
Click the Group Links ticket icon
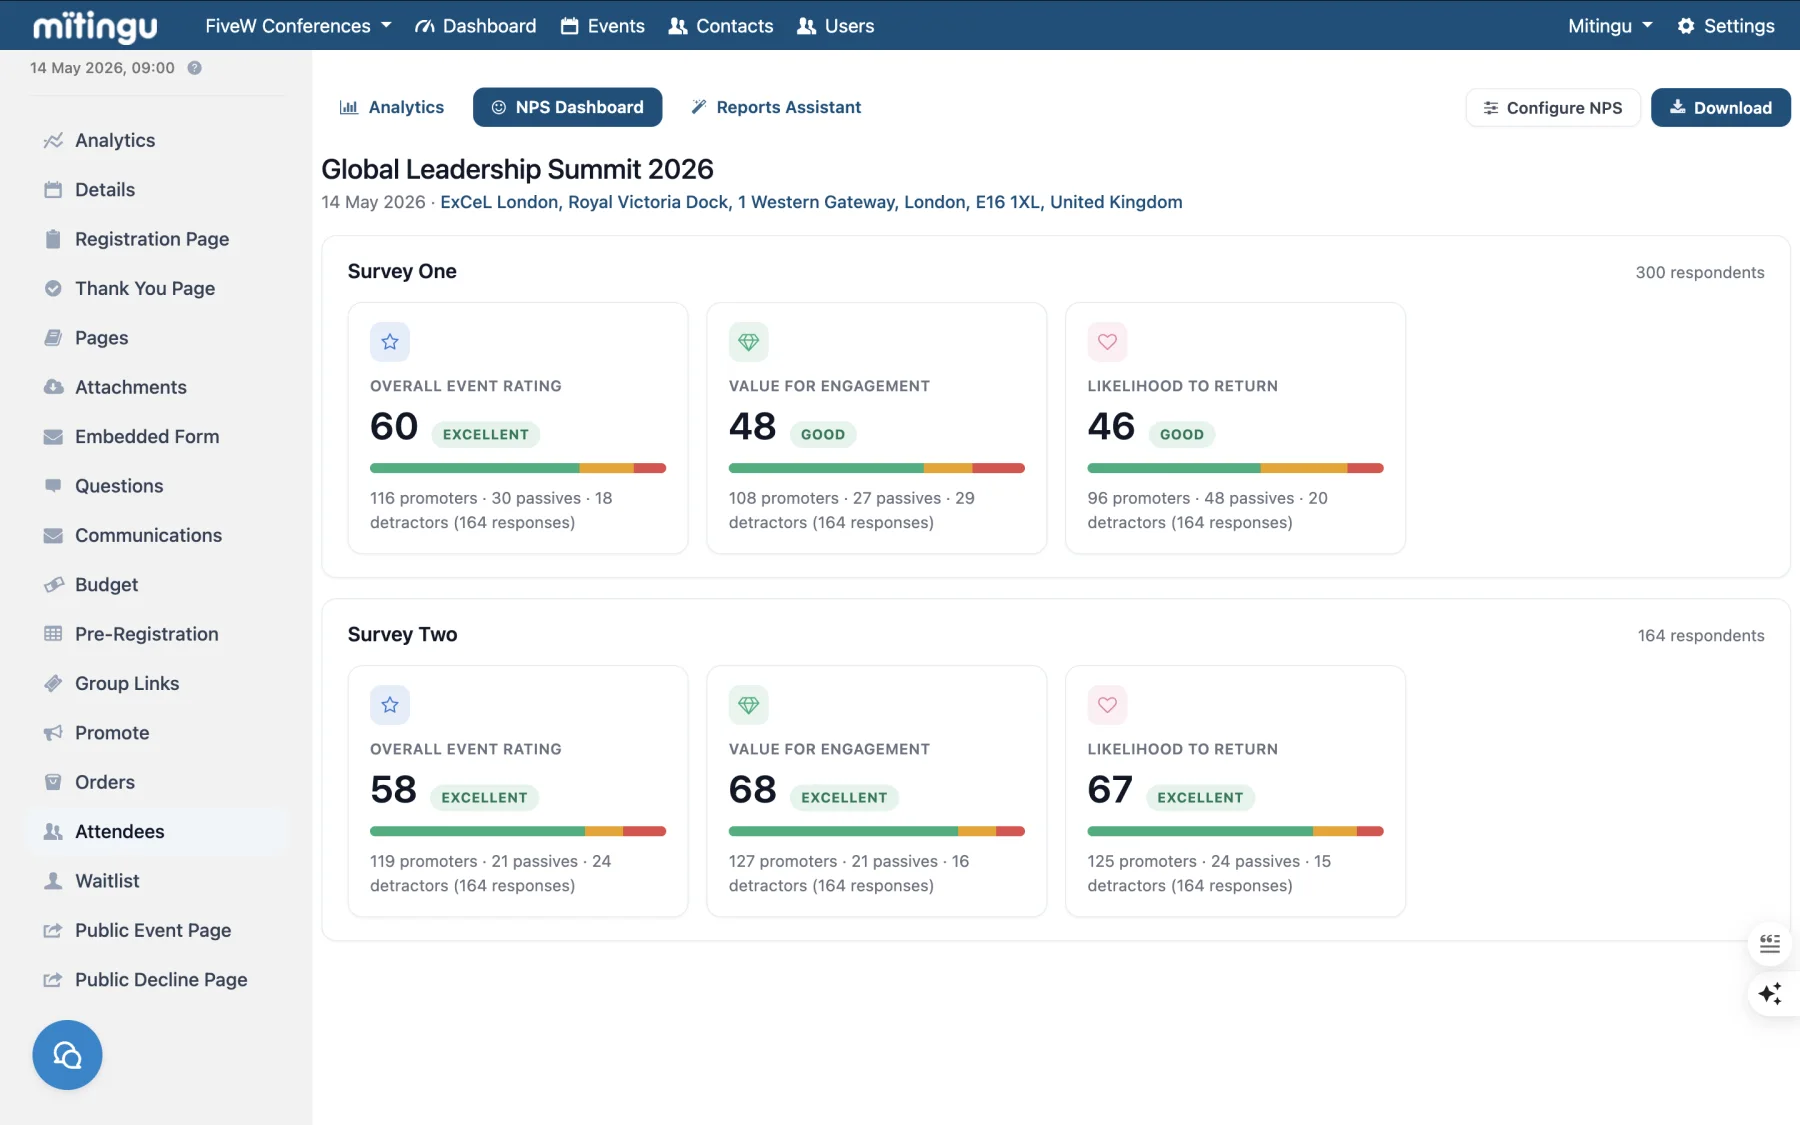coord(53,684)
